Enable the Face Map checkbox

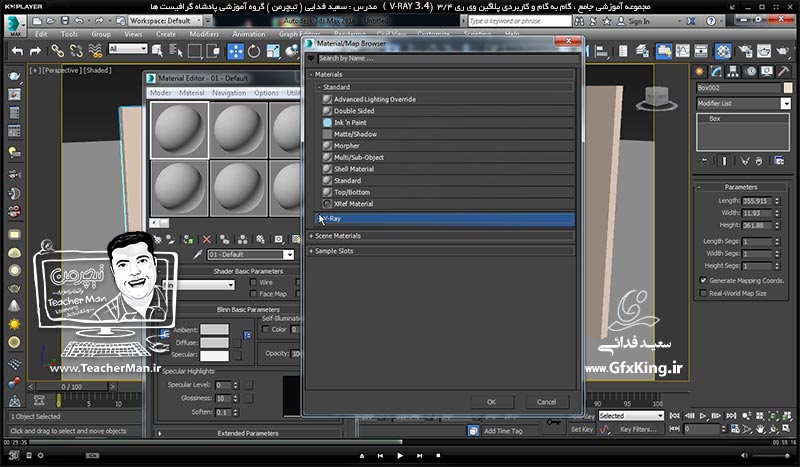pyautogui.click(x=253, y=293)
